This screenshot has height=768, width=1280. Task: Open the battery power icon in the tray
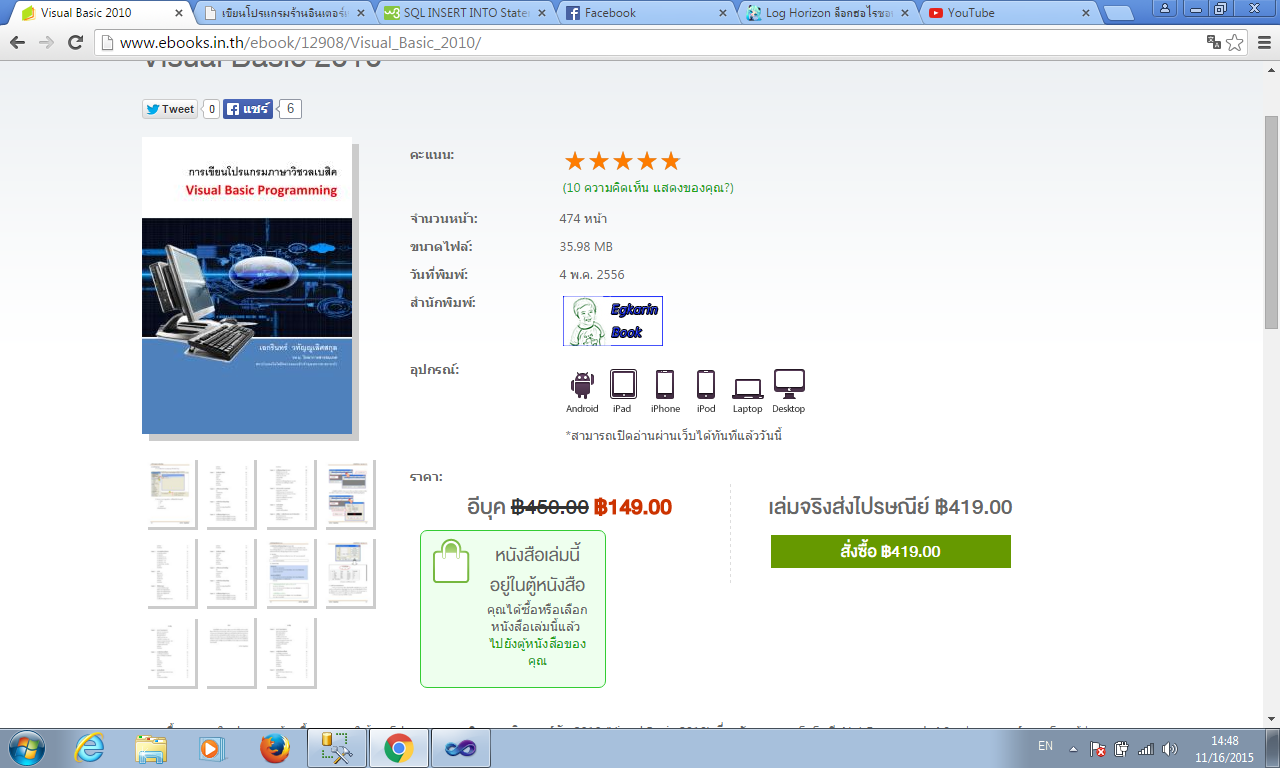1122,748
